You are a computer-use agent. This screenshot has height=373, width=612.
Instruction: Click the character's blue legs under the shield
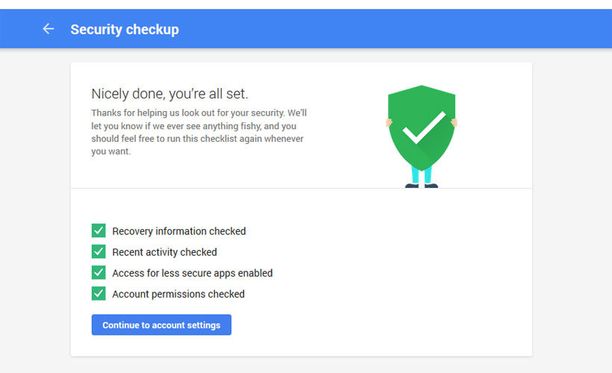[422, 175]
